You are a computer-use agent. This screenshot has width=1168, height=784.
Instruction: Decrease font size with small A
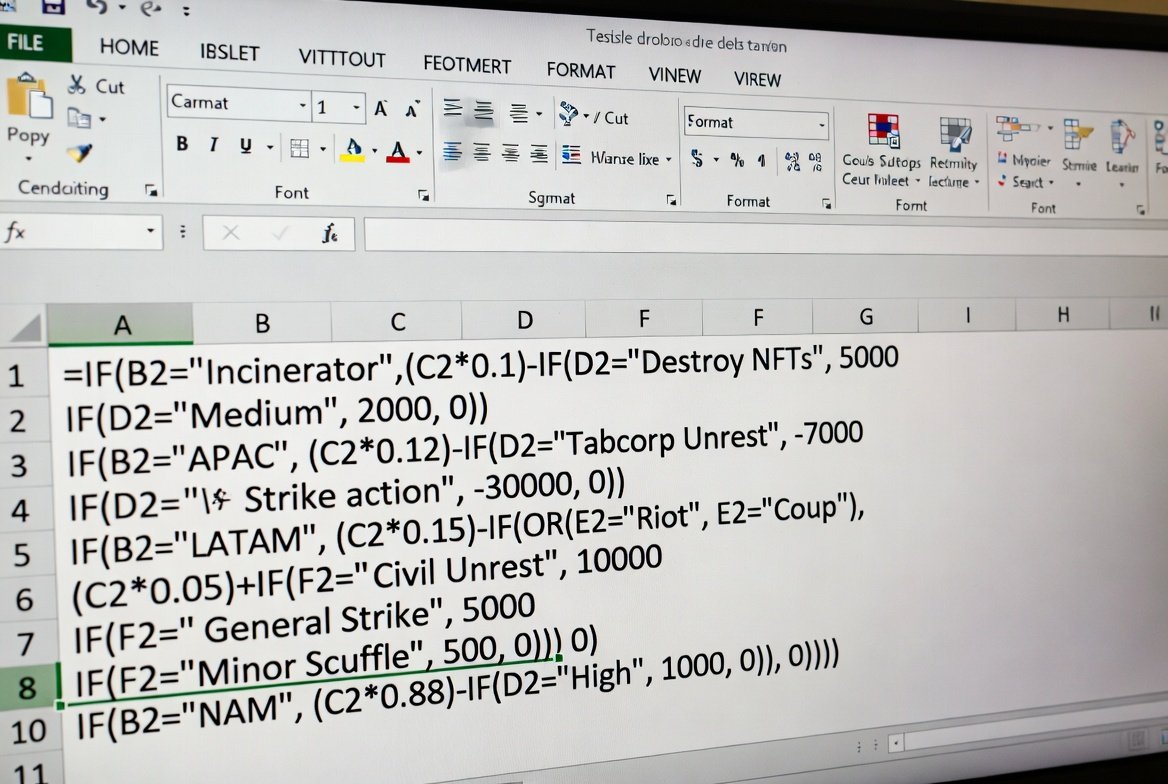411,110
